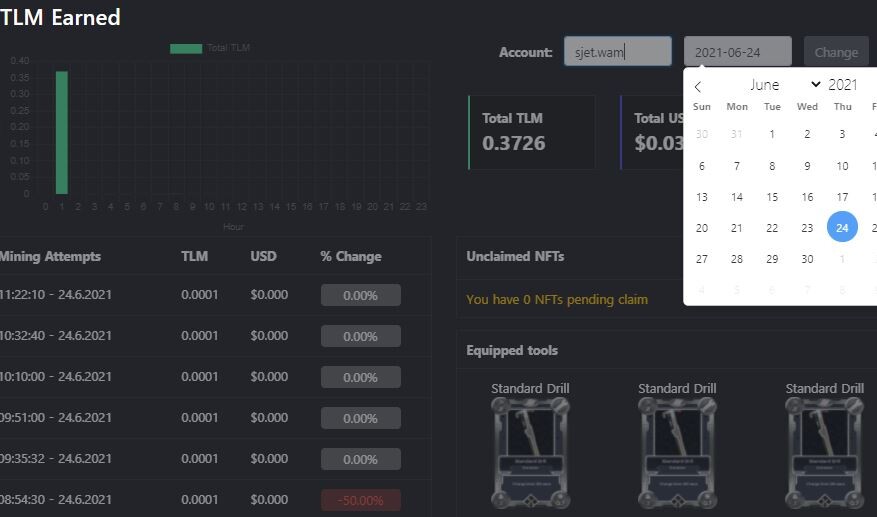Click the NFTs pending claim message
Viewport: 877px width, 517px height.
(x=557, y=299)
